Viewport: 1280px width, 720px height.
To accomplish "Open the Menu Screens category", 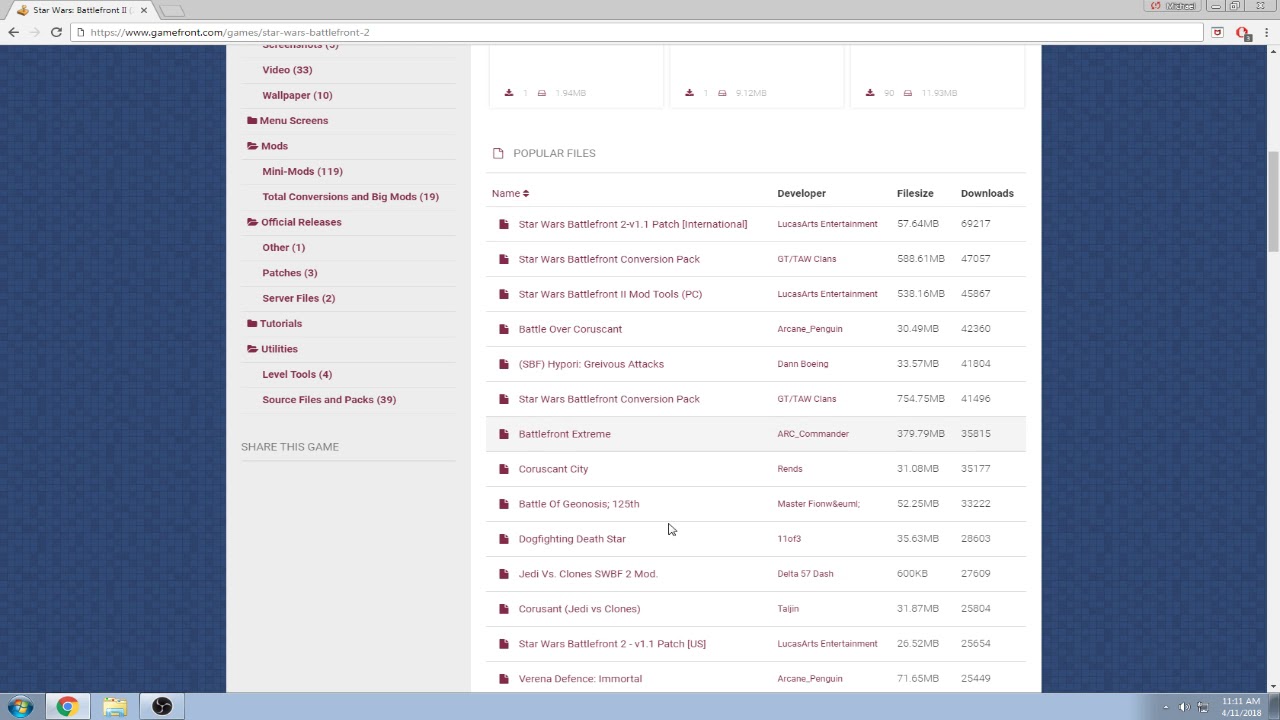I will click(x=294, y=120).
